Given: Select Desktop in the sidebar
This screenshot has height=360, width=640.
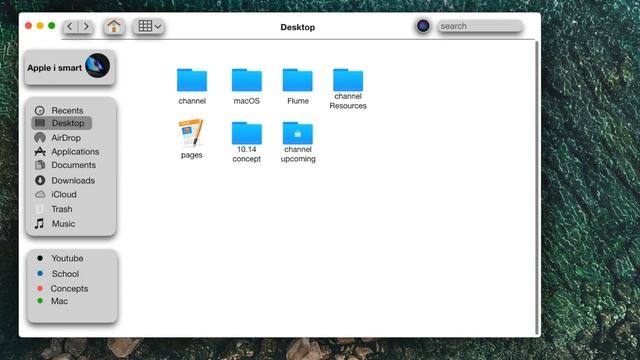Looking at the screenshot, I should point(62,123).
